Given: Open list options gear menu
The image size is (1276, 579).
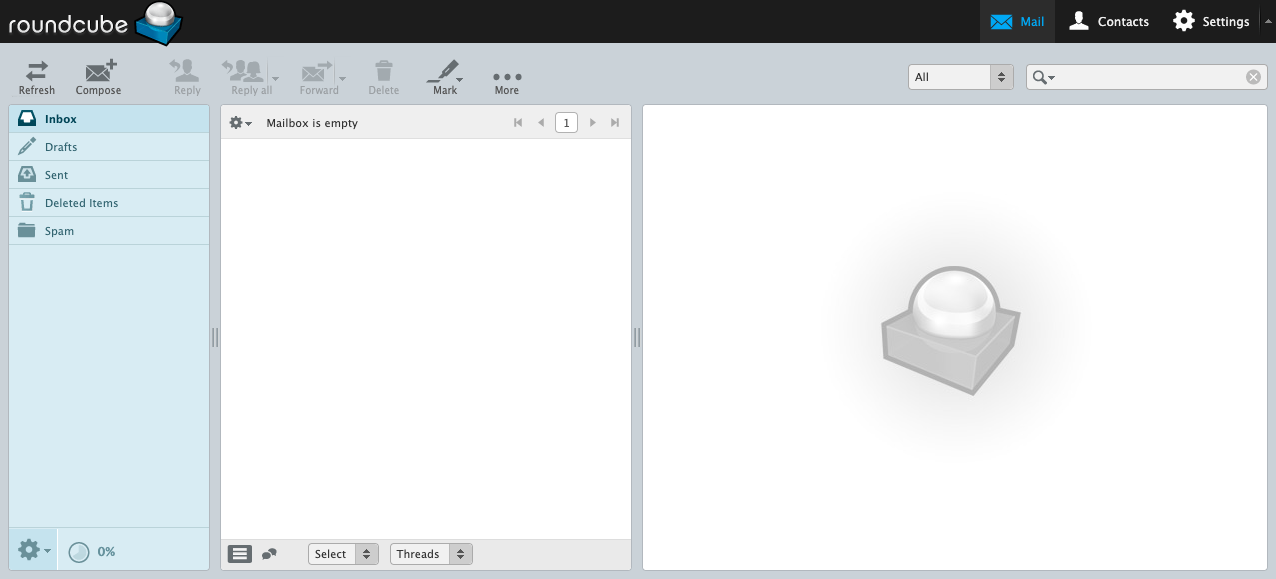Looking at the screenshot, I should click(x=240, y=123).
